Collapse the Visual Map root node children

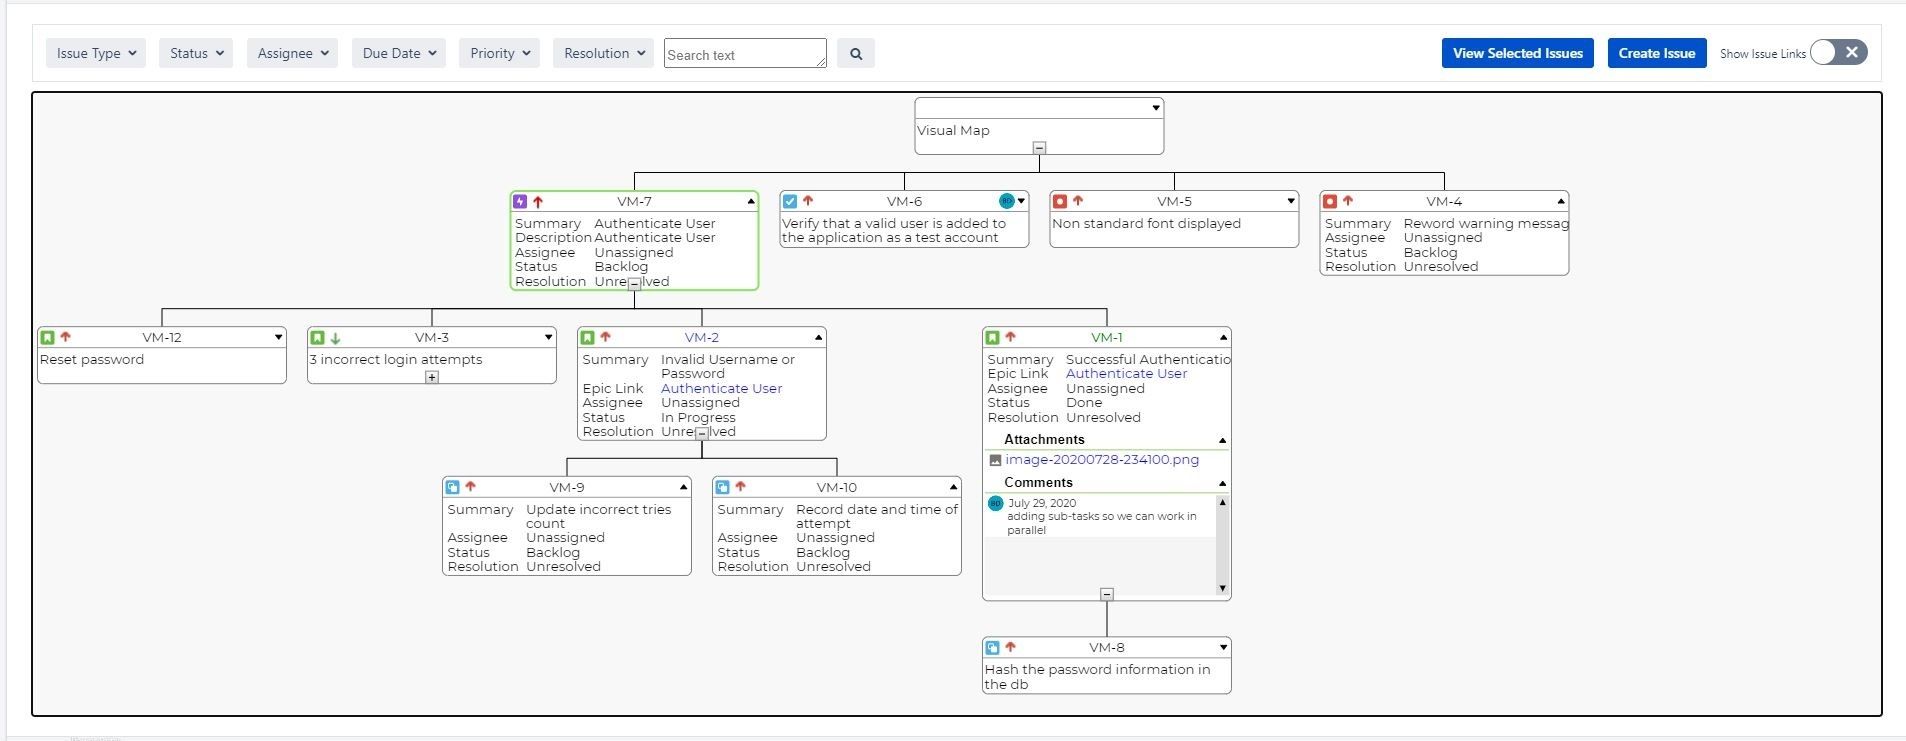(x=1039, y=148)
